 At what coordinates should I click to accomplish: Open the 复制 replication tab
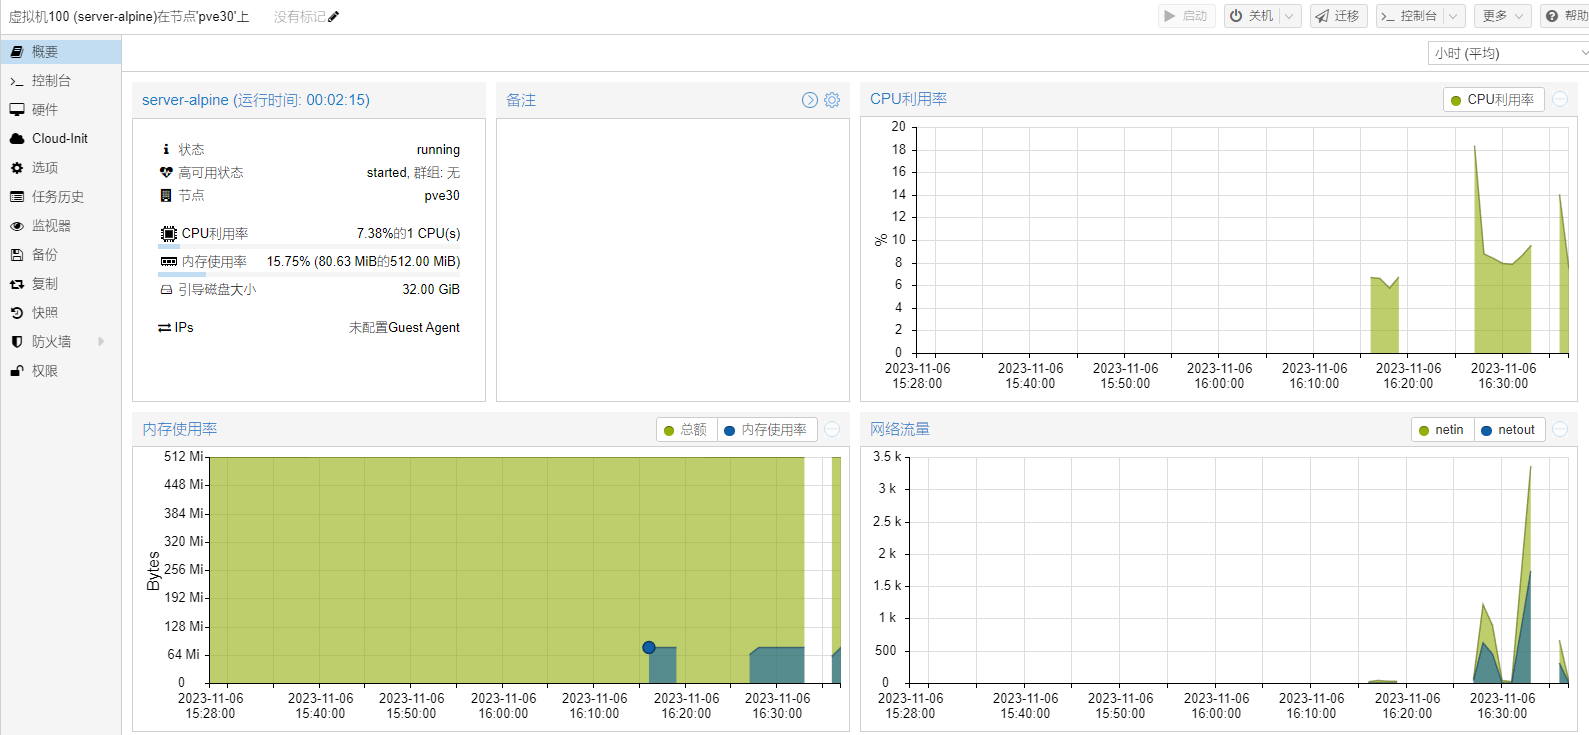(x=61, y=283)
